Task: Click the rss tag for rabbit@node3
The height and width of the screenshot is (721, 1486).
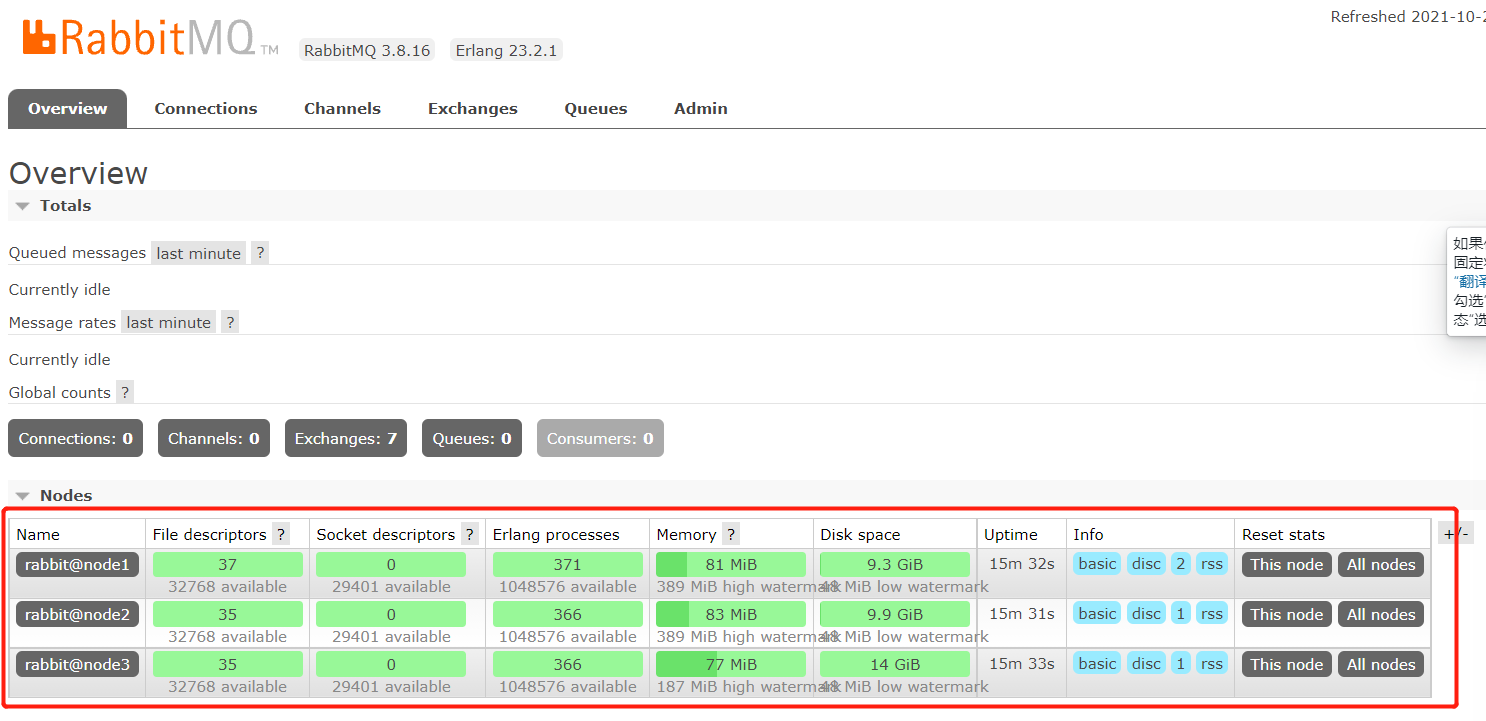Action: pyautogui.click(x=1212, y=664)
